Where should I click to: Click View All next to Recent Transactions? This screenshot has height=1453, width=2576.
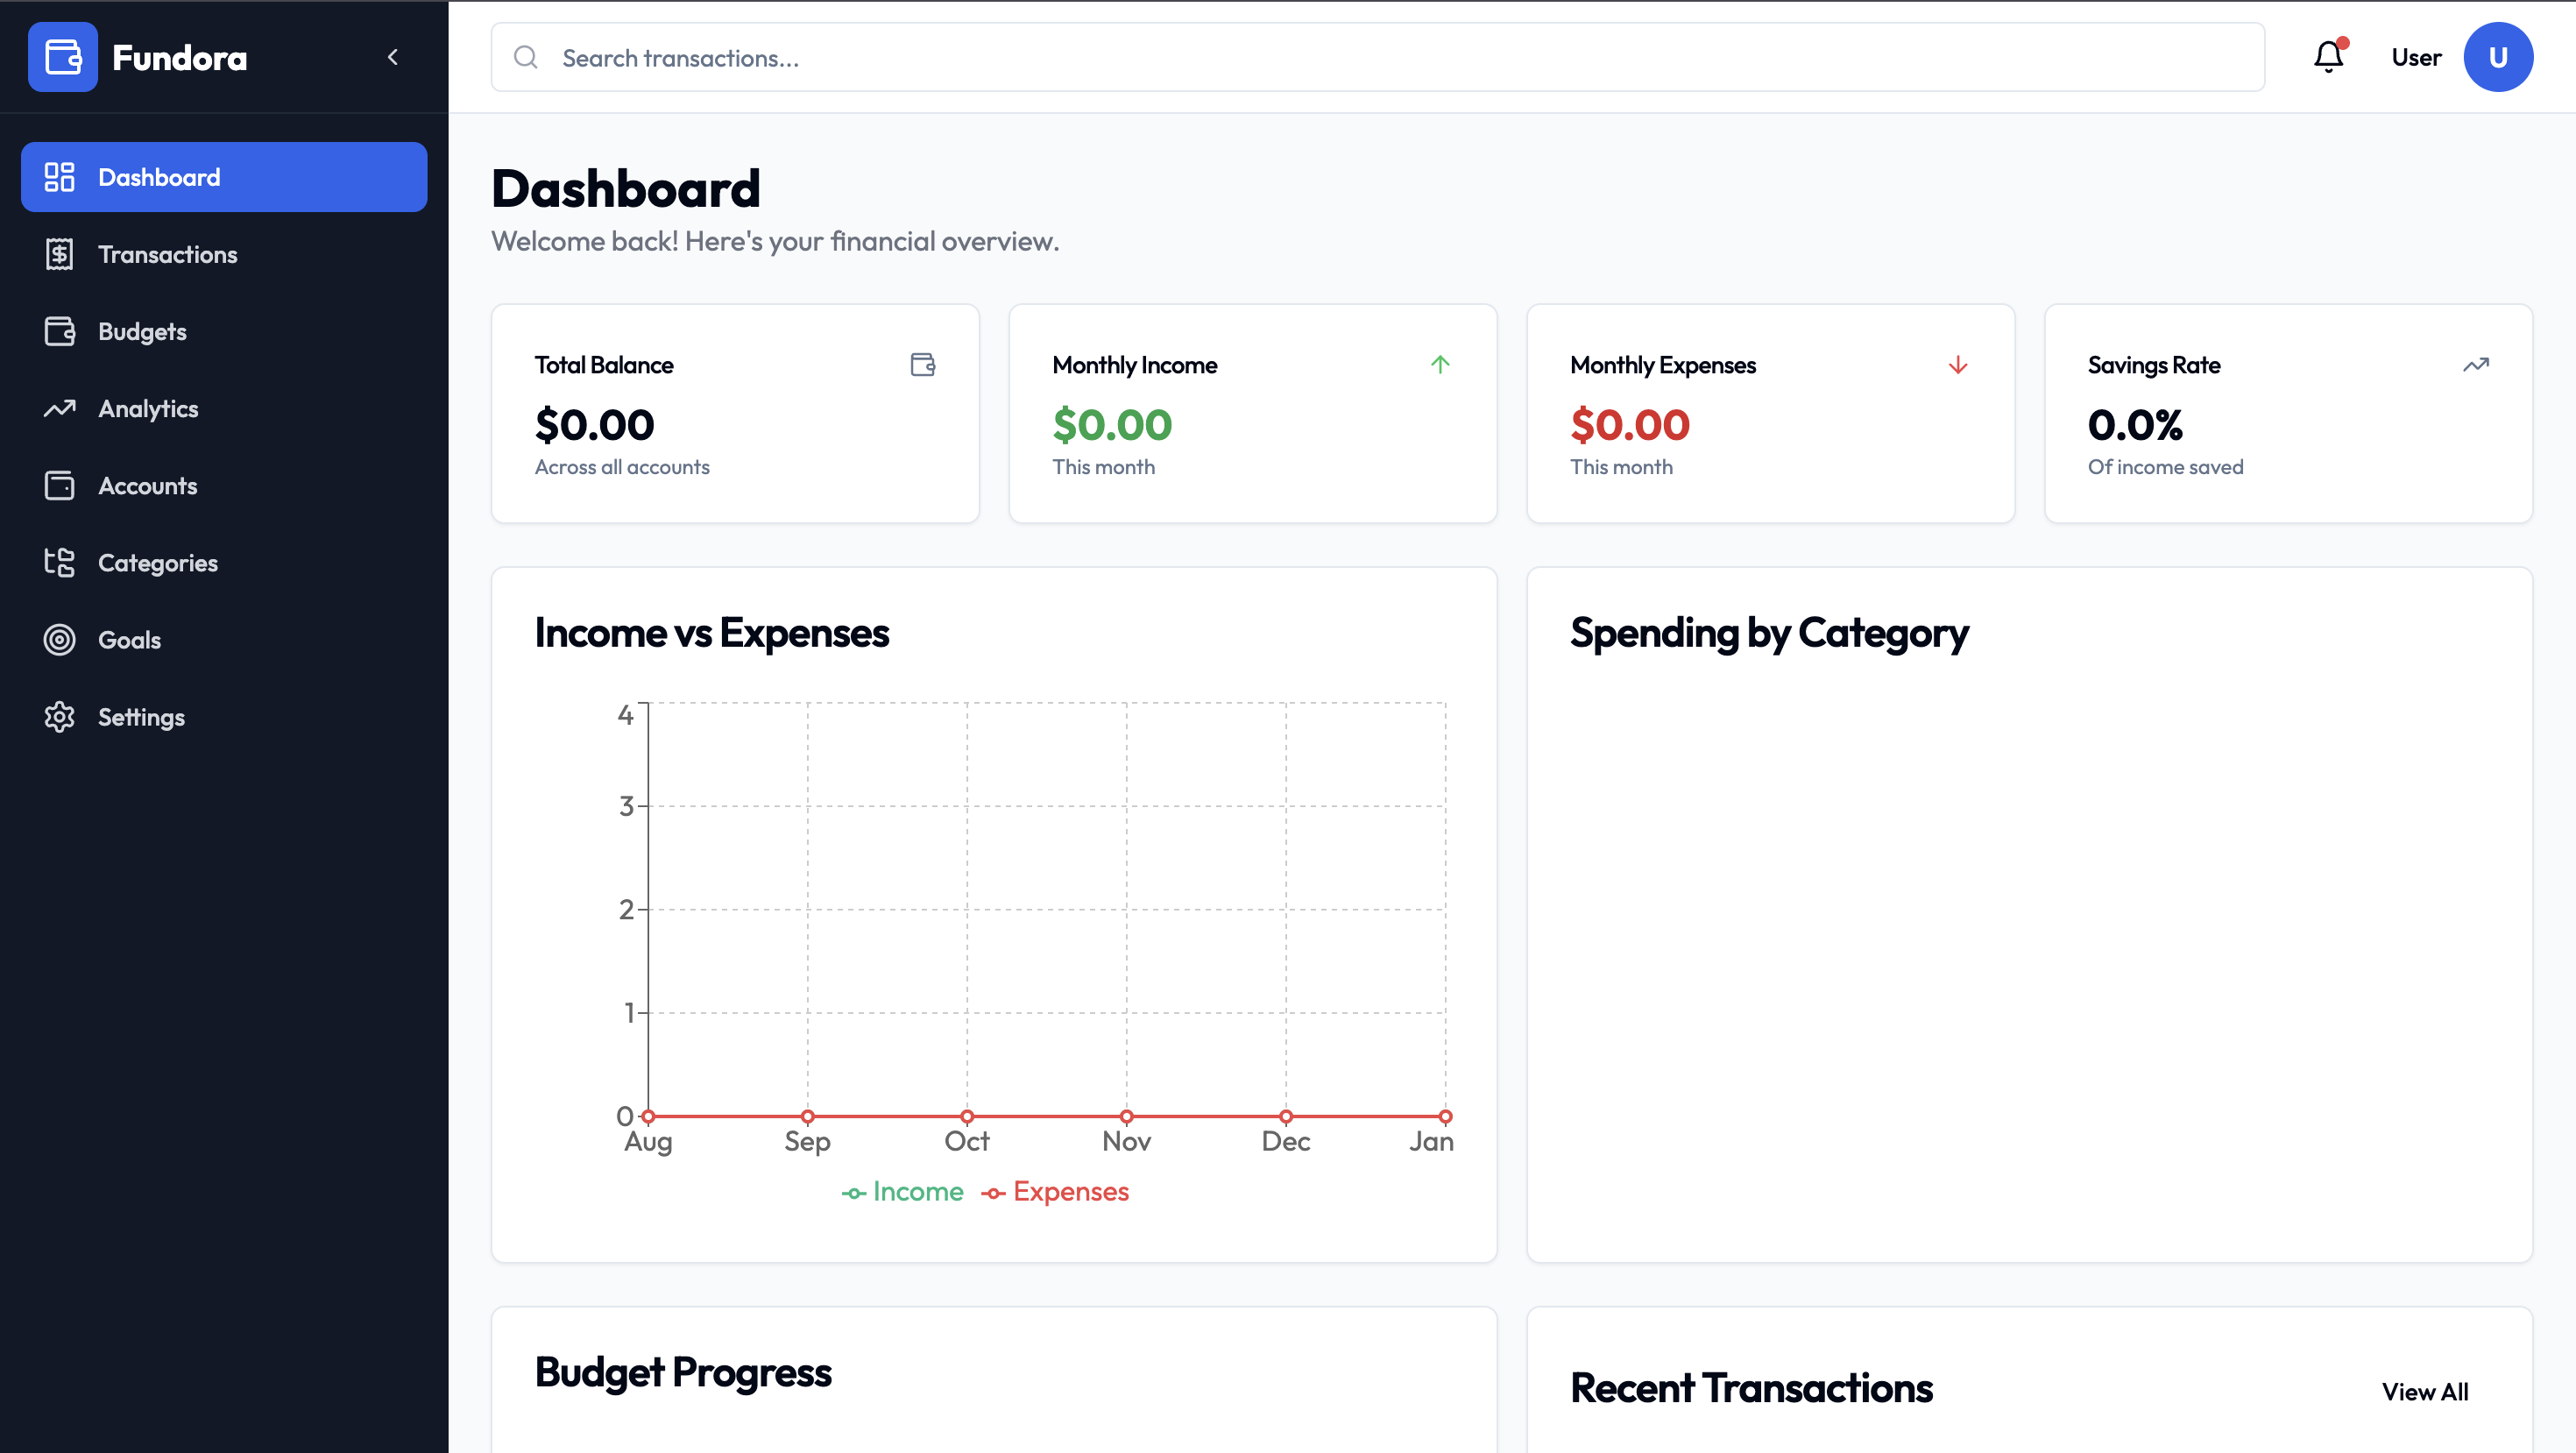click(2425, 1391)
